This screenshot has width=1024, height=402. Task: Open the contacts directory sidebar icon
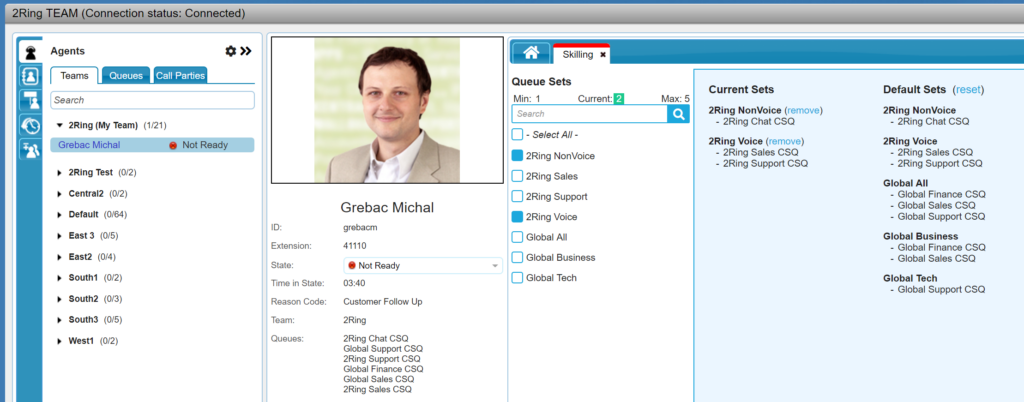(30, 76)
